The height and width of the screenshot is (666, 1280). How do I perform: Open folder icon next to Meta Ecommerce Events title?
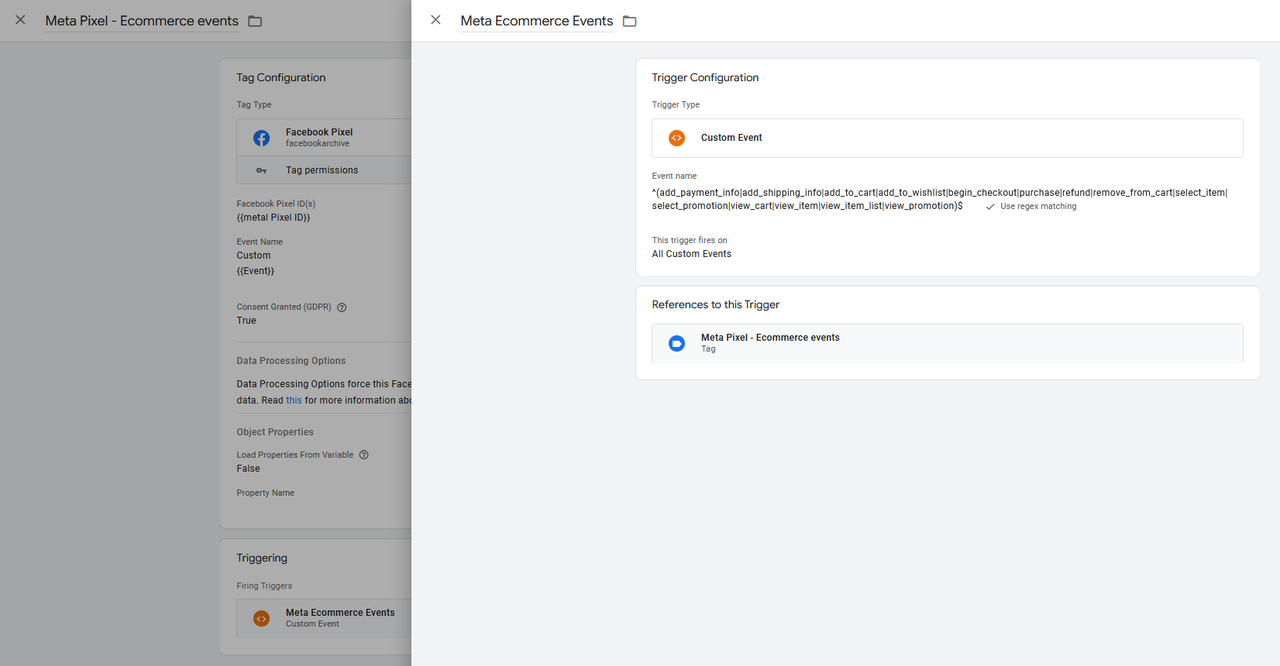tap(629, 21)
